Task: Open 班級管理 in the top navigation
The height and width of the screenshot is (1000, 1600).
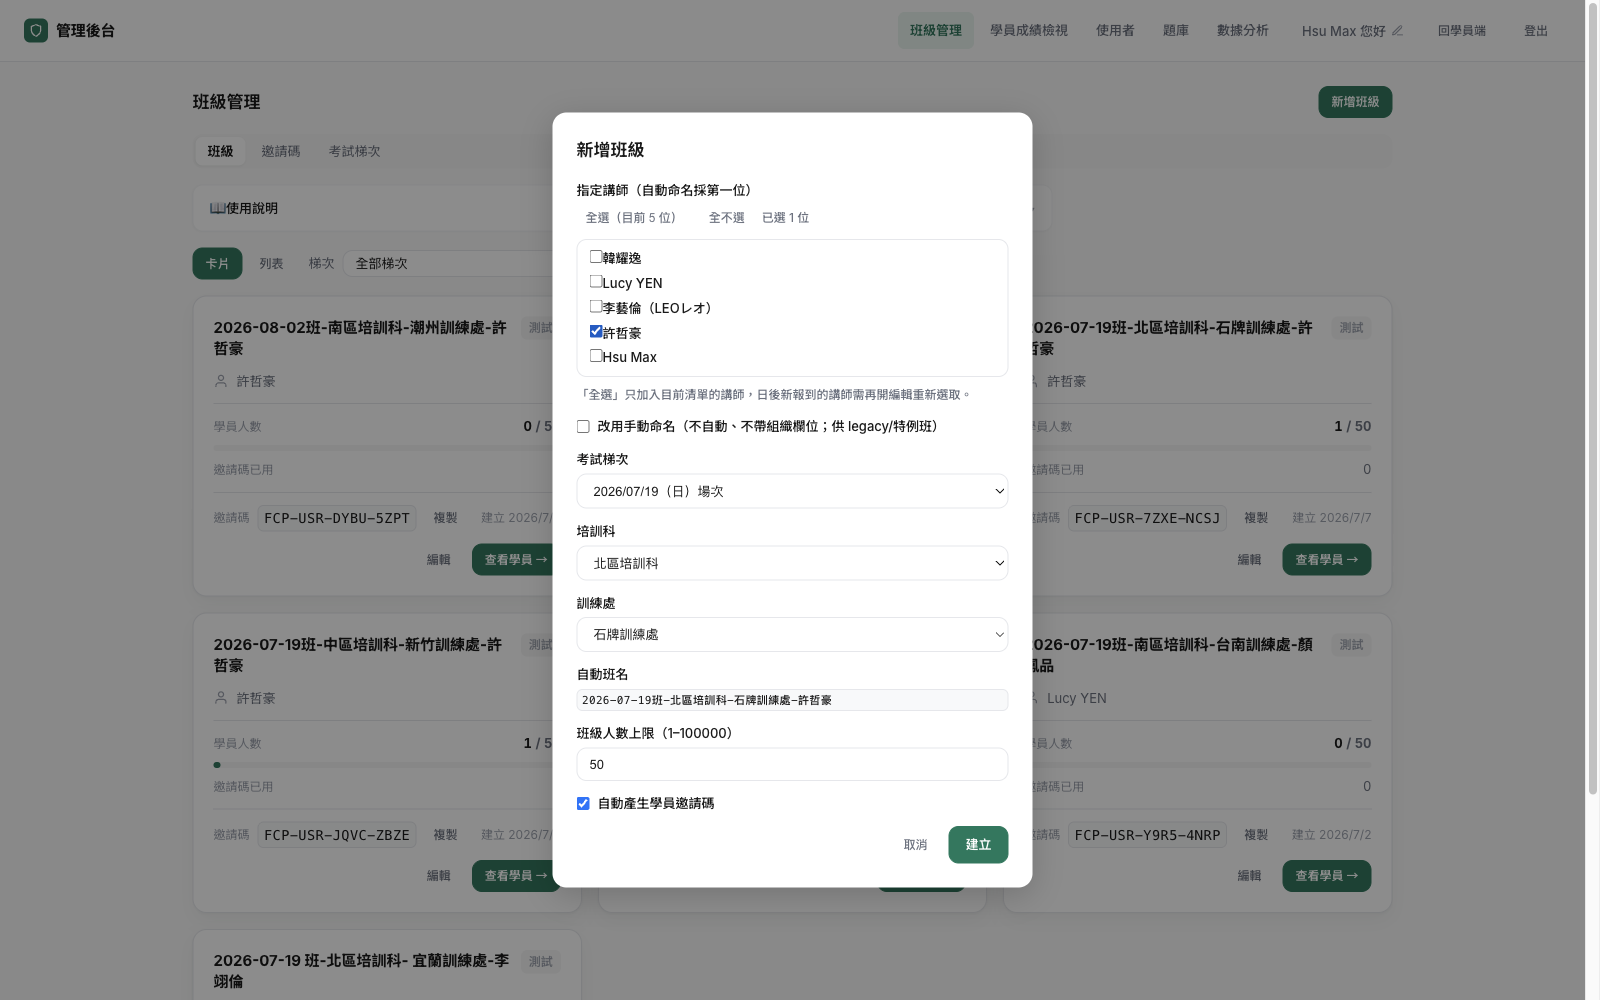Action: click(x=936, y=31)
